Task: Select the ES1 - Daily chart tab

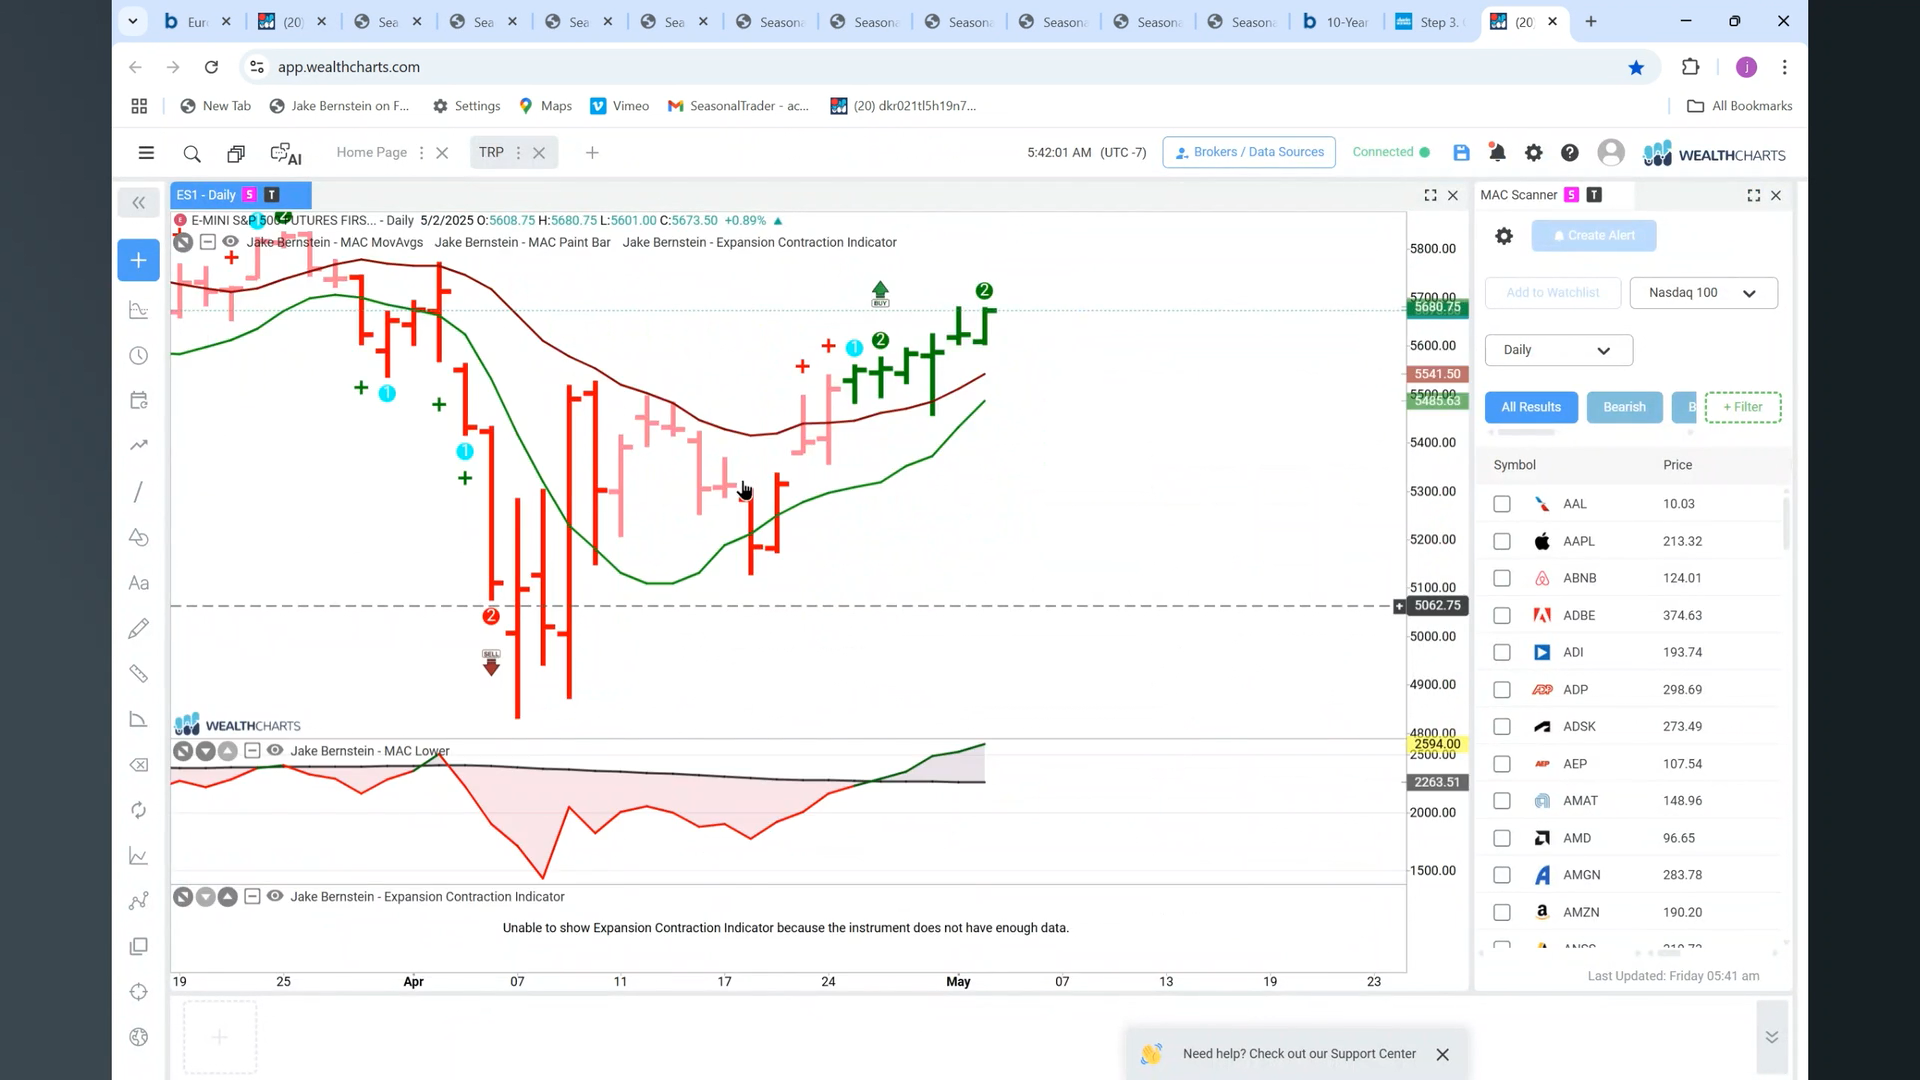Action: point(241,195)
